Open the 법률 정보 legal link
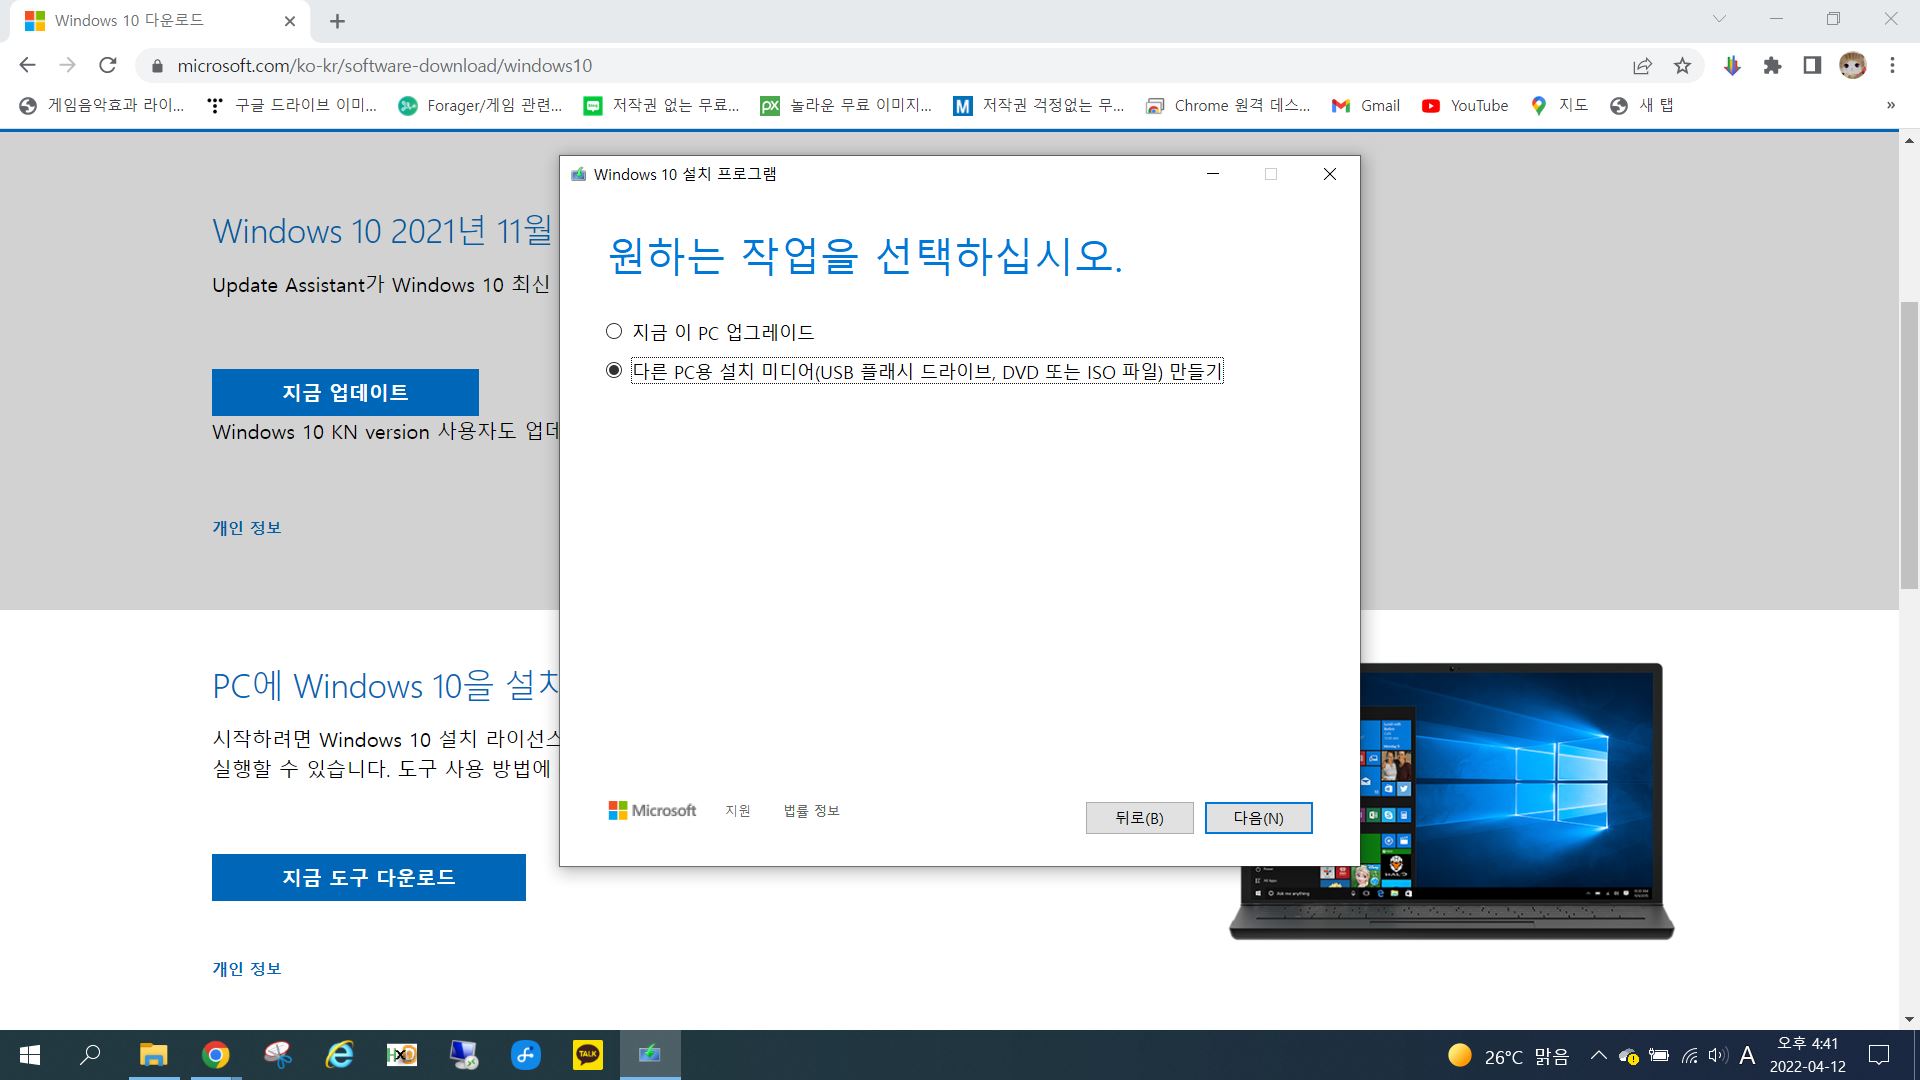Screen dimensions: 1920x1080 pos(811,811)
